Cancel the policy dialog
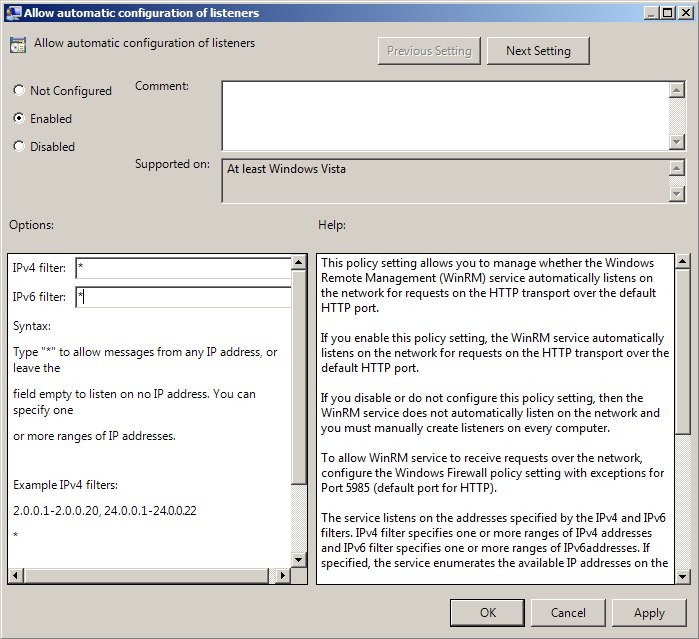The height and width of the screenshot is (639, 699). pyautogui.click(x=568, y=613)
